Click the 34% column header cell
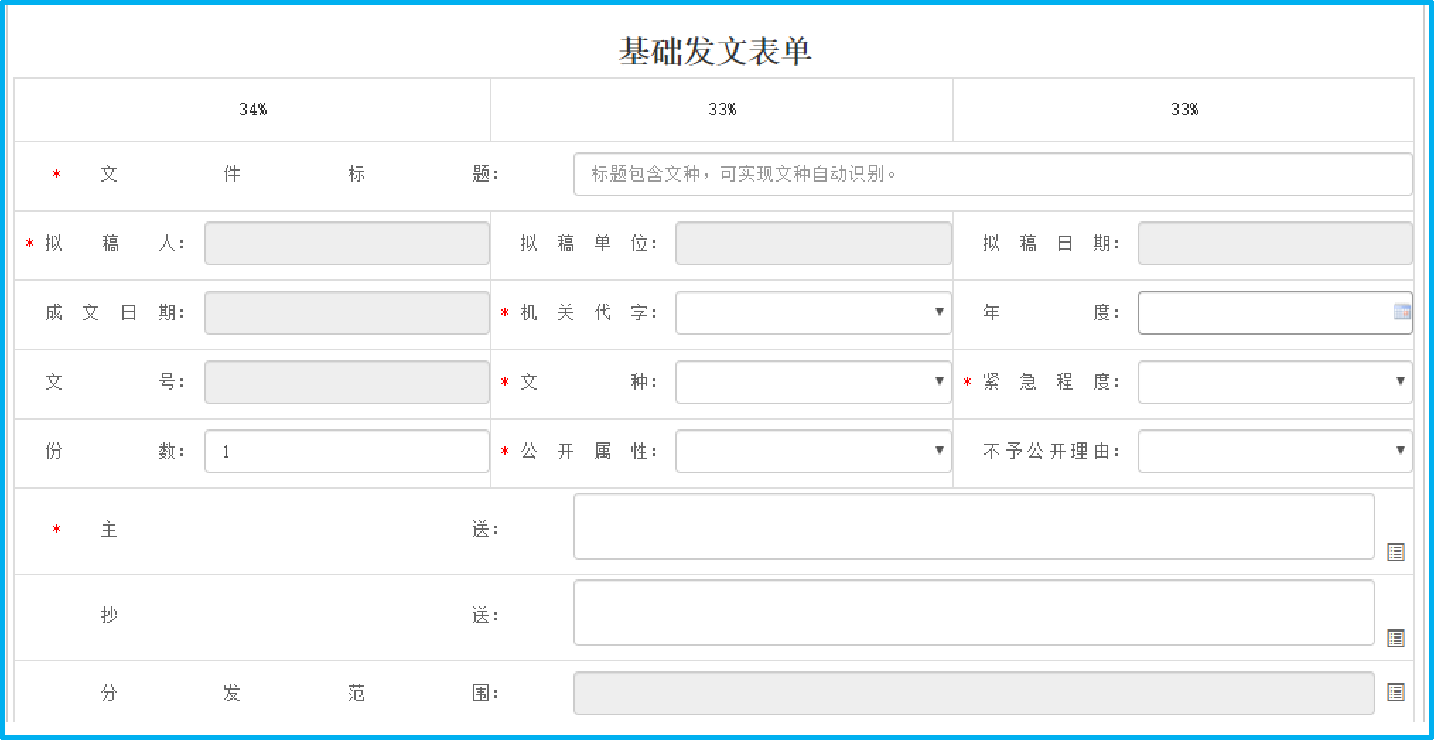This screenshot has height=740, width=1434. click(252, 110)
